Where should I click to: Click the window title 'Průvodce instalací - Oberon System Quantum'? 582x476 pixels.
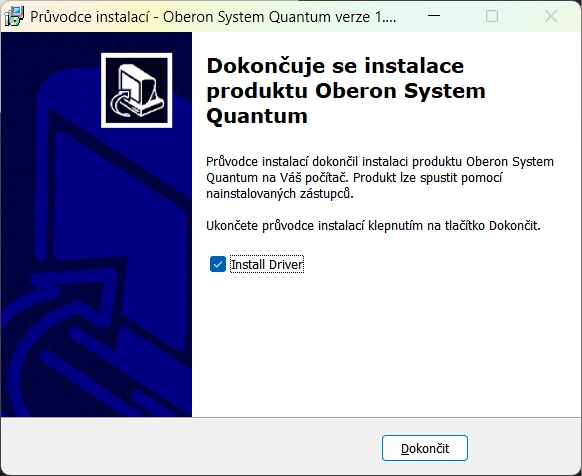pos(213,17)
